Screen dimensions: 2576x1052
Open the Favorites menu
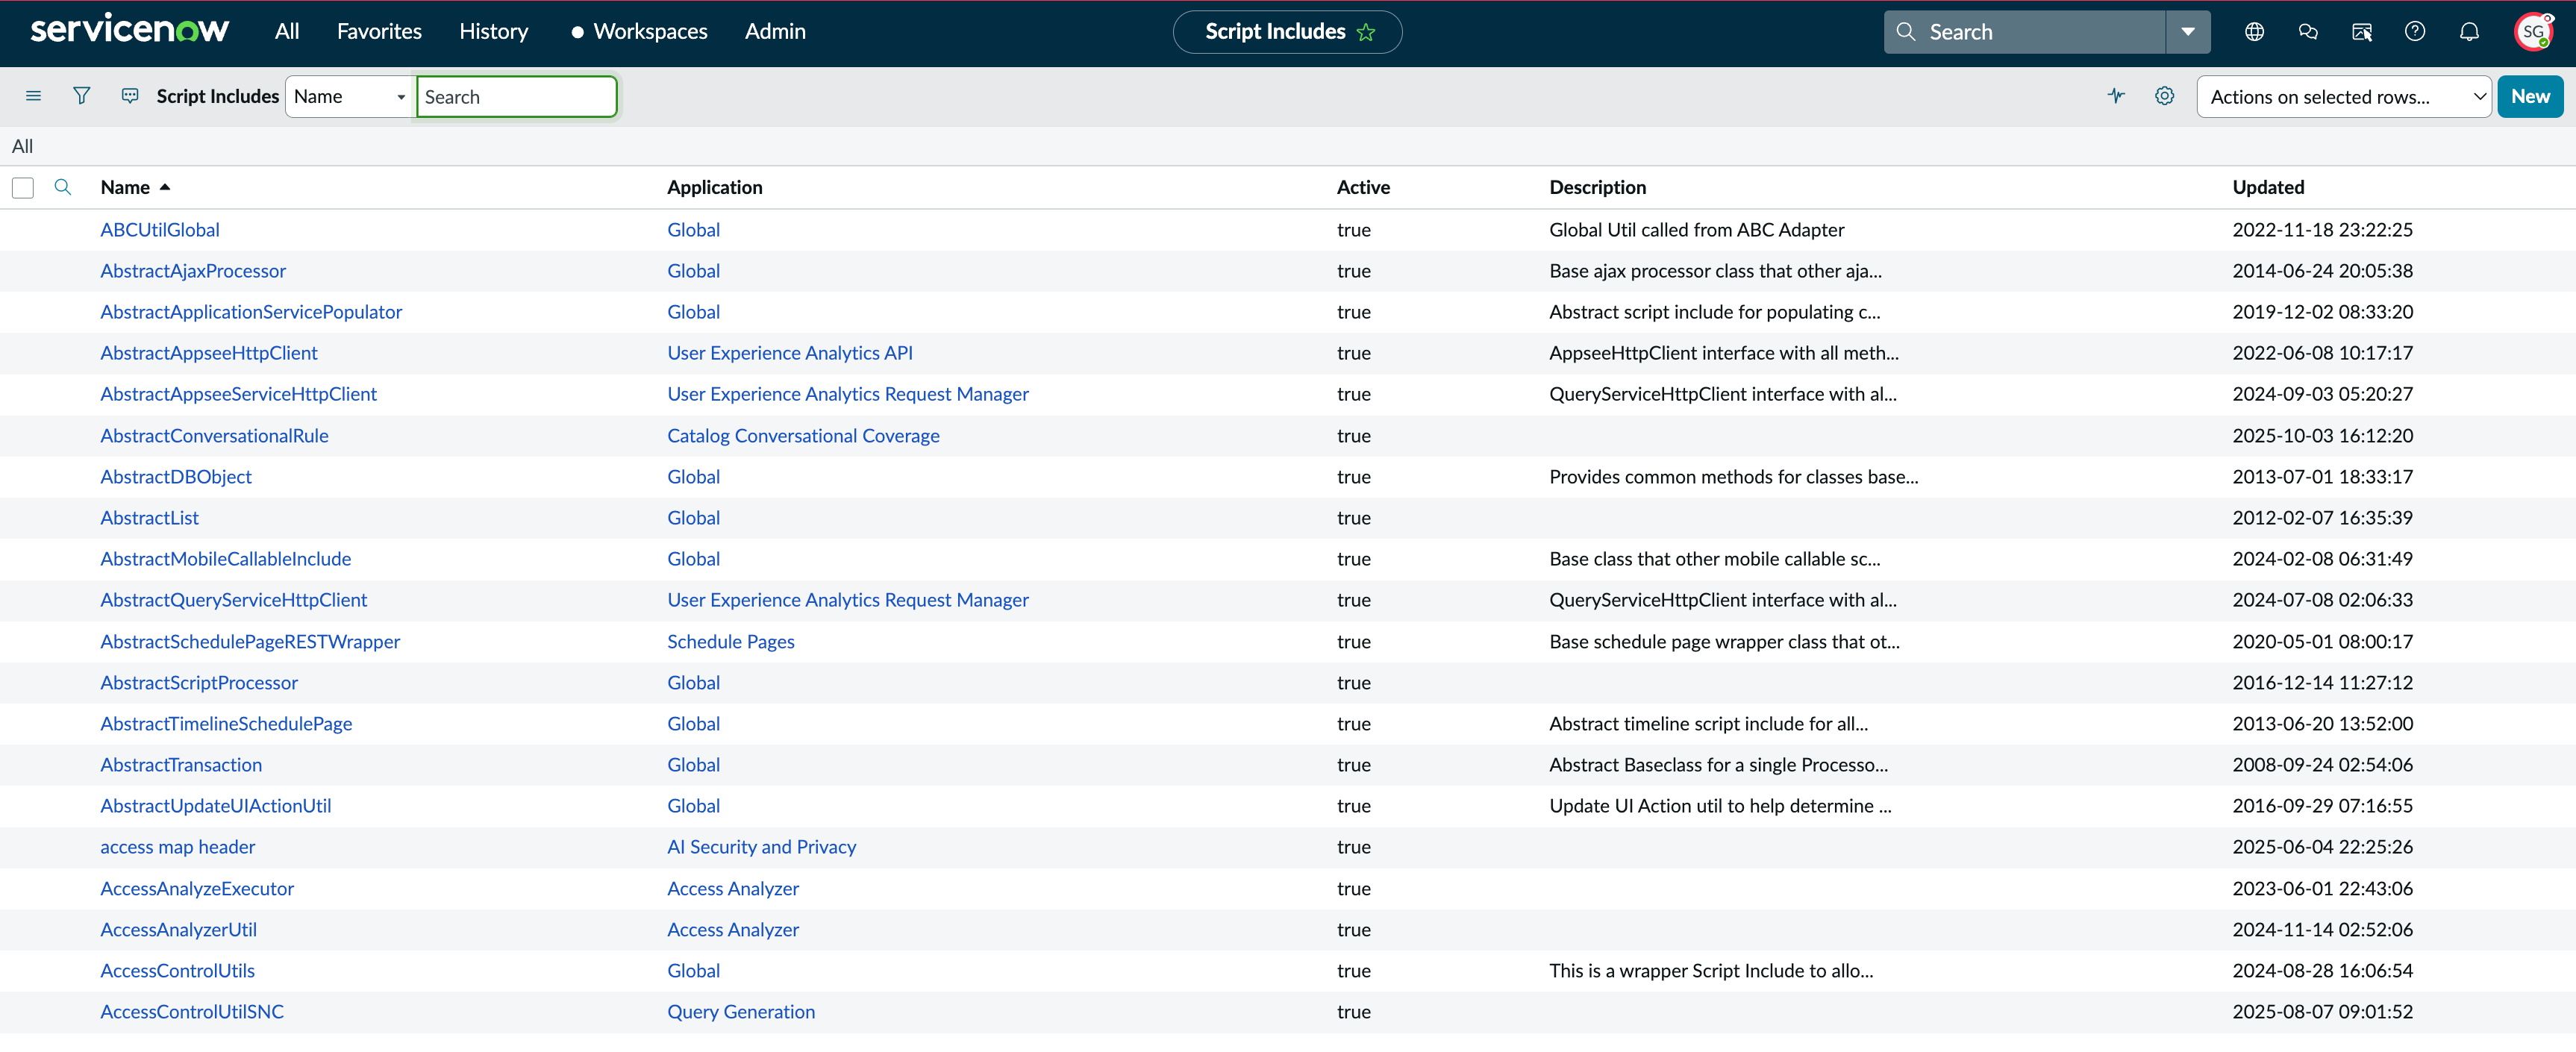pos(379,32)
